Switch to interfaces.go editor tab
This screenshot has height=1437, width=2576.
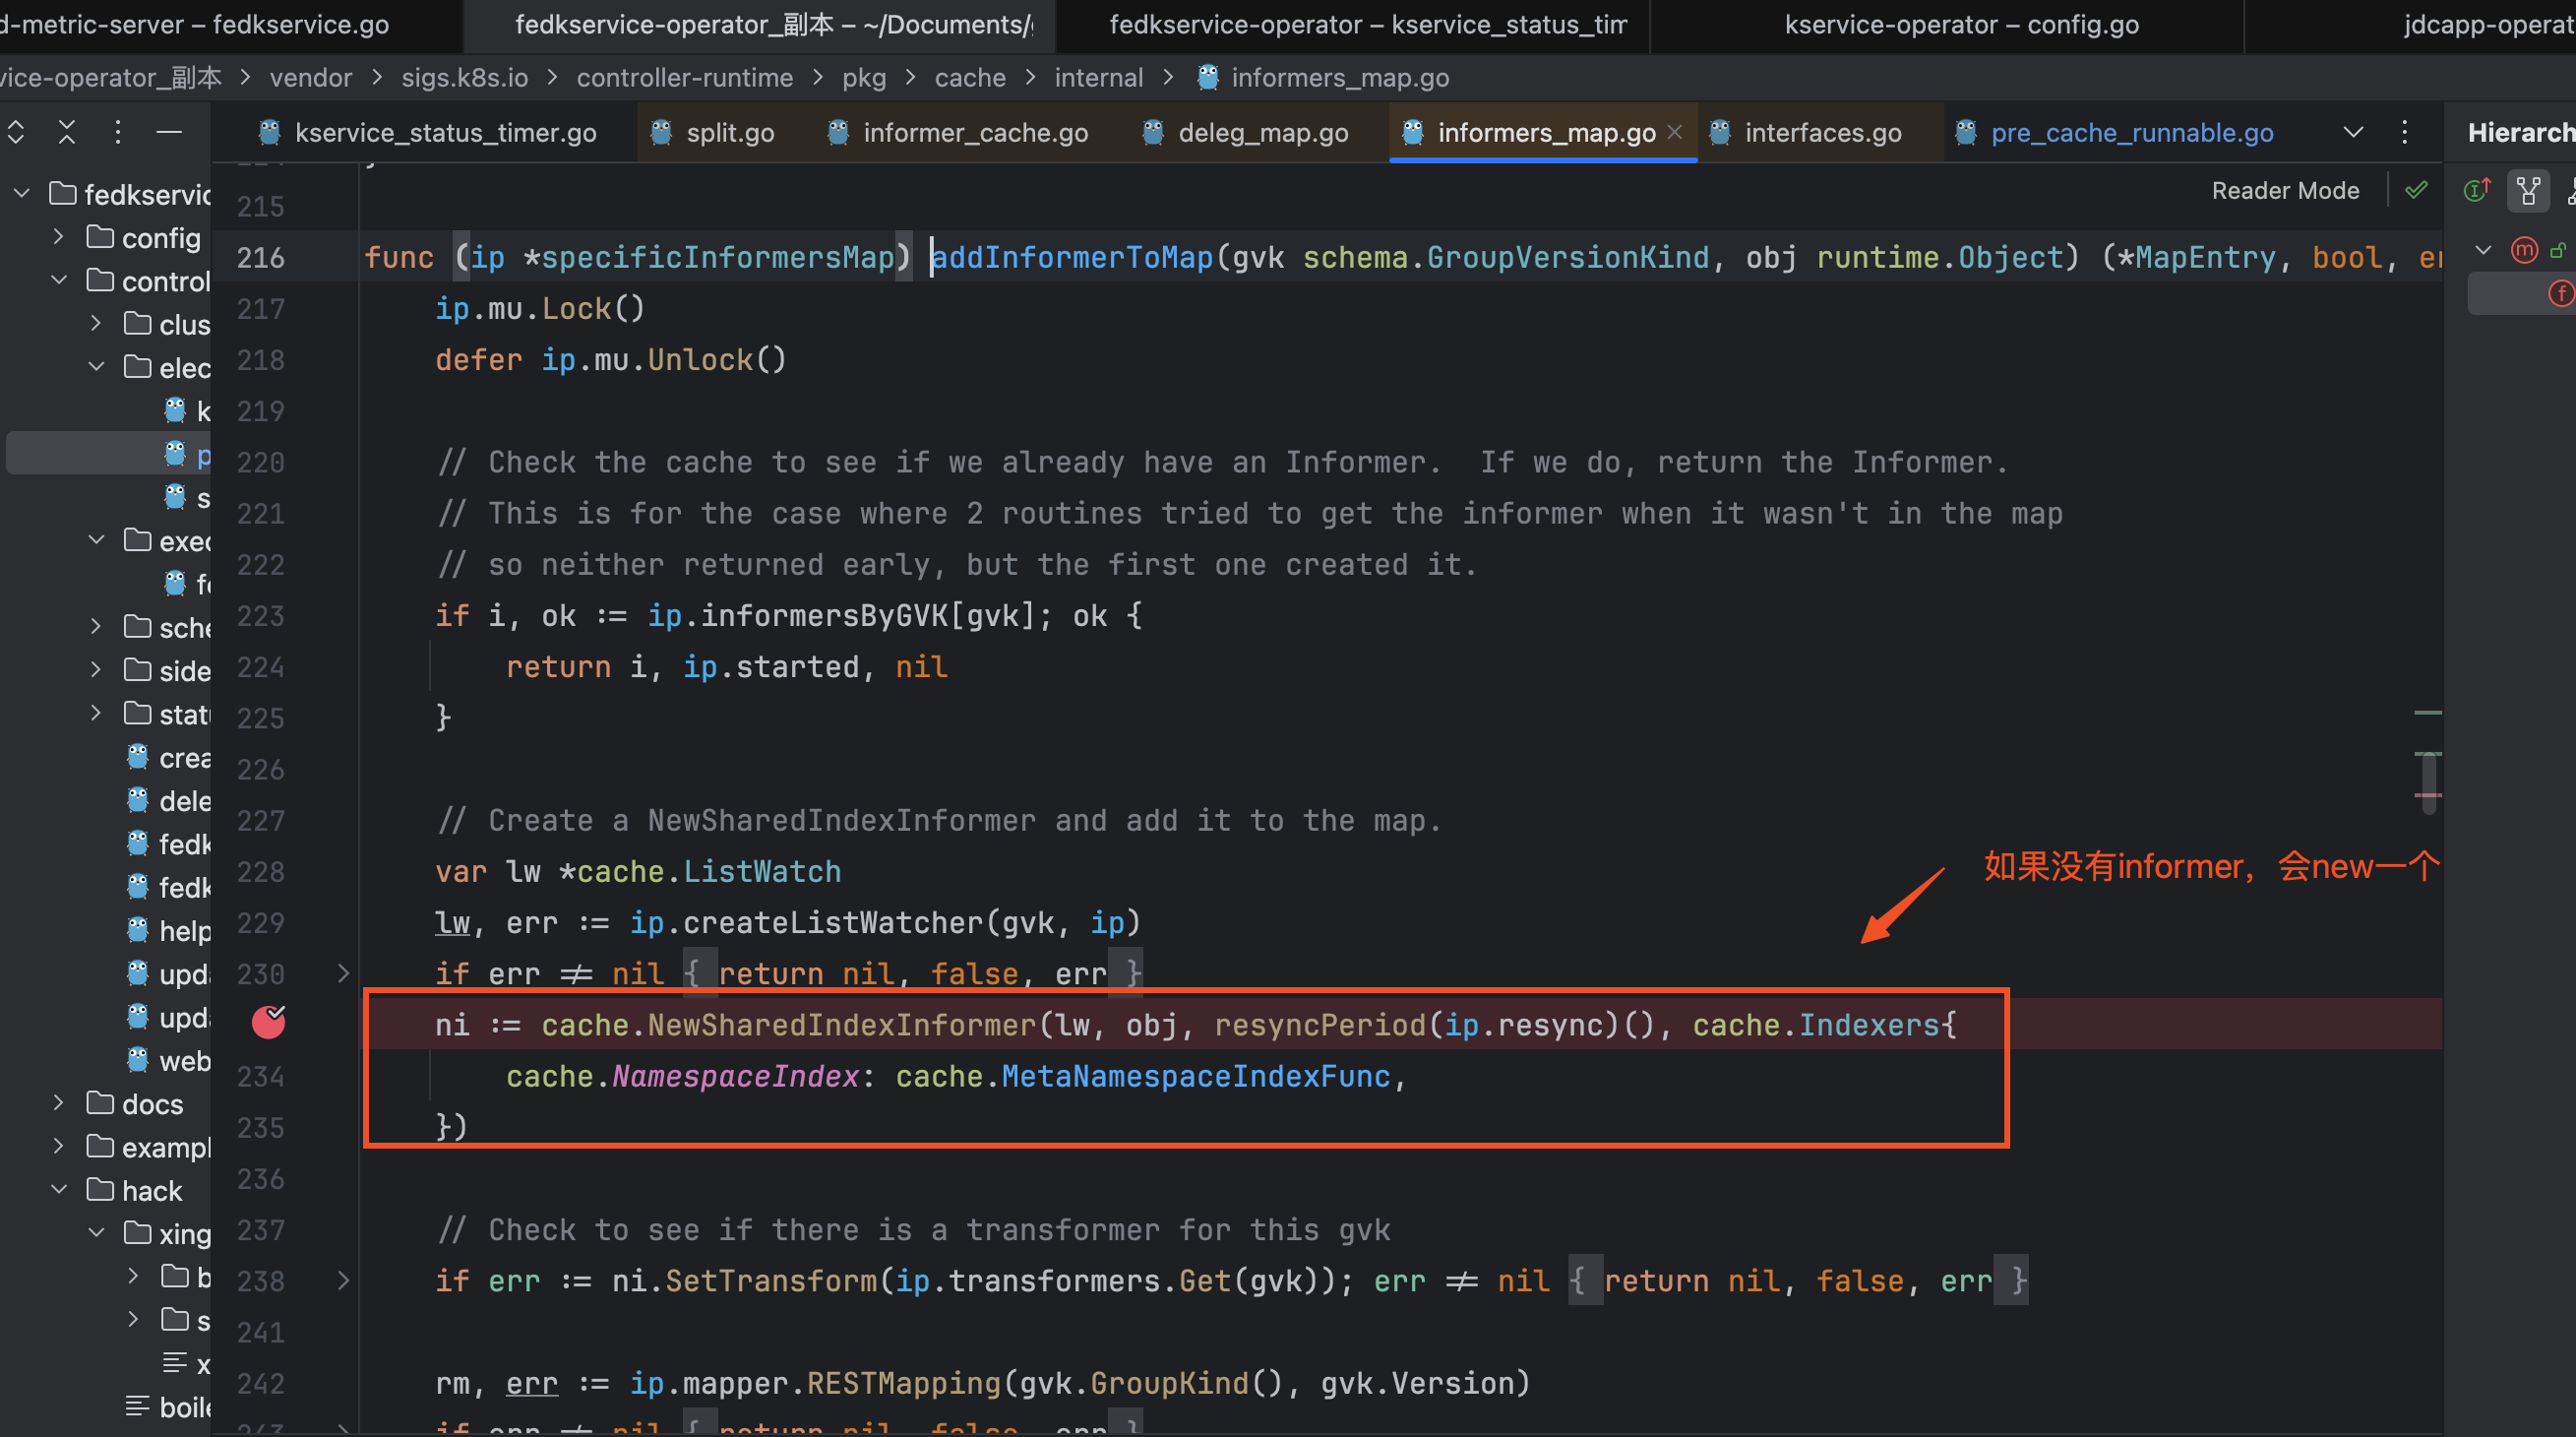[1822, 132]
